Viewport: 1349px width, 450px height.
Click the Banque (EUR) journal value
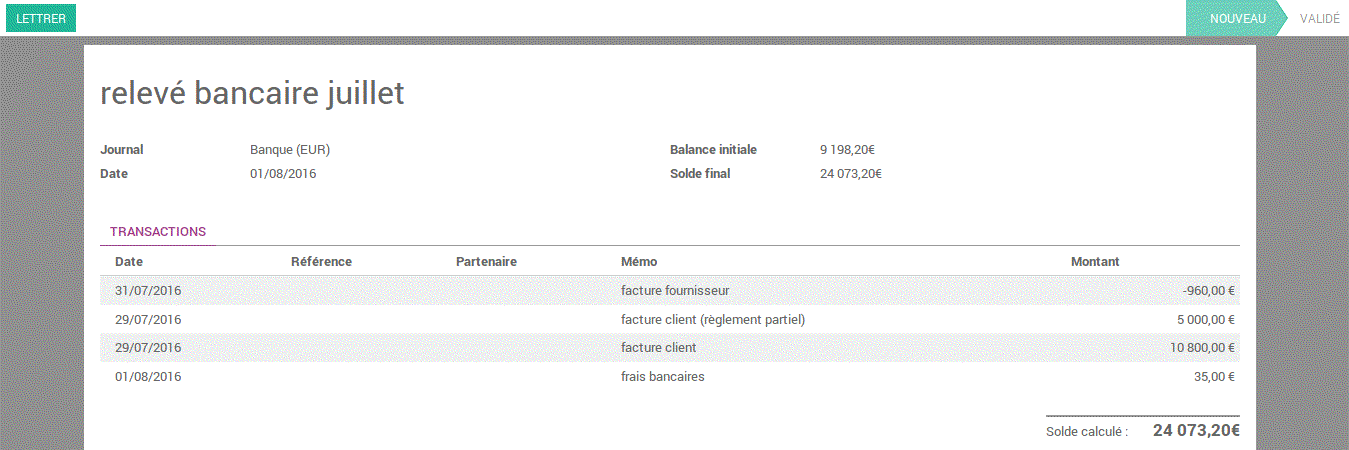[290, 150]
